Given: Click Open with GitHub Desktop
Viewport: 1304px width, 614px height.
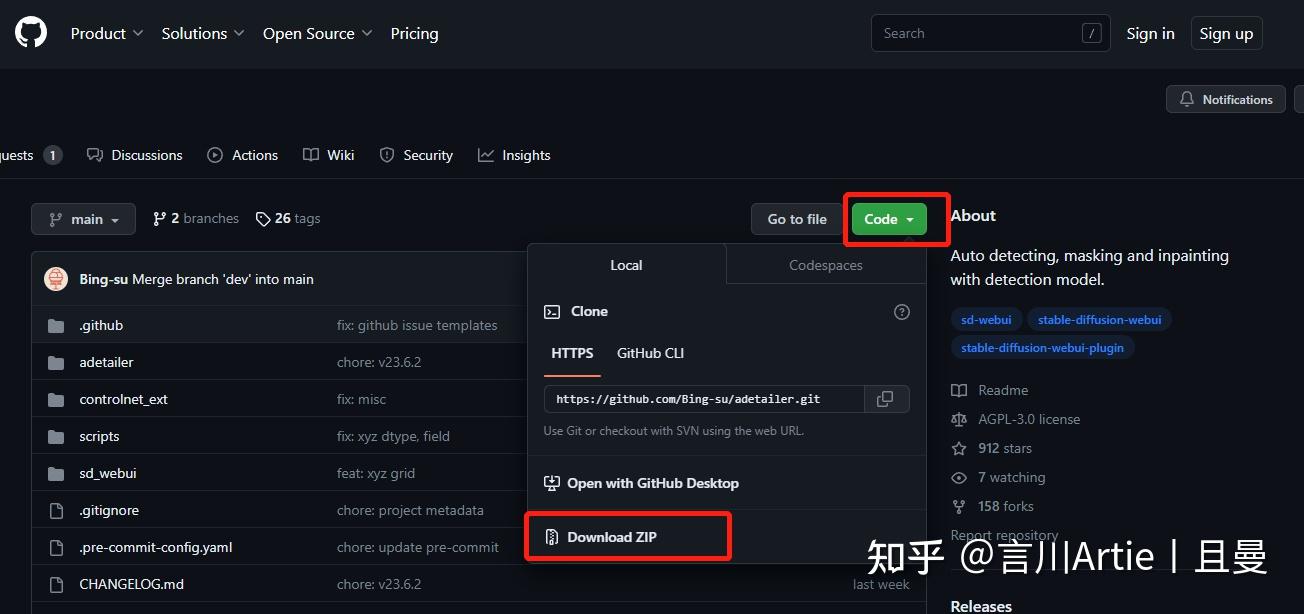Looking at the screenshot, I should [641, 483].
